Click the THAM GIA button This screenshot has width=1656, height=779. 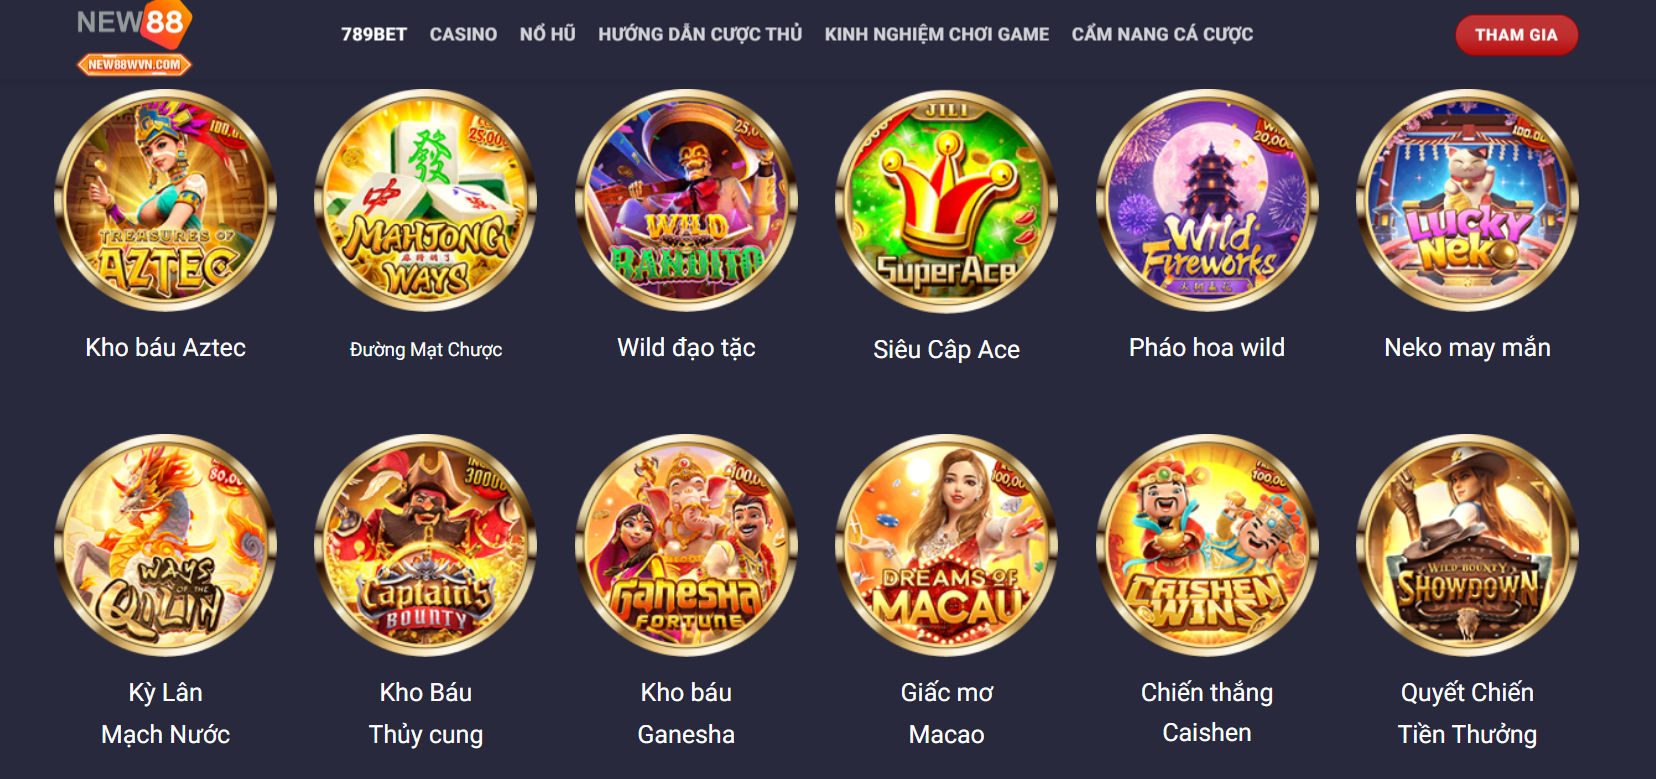pos(1516,35)
